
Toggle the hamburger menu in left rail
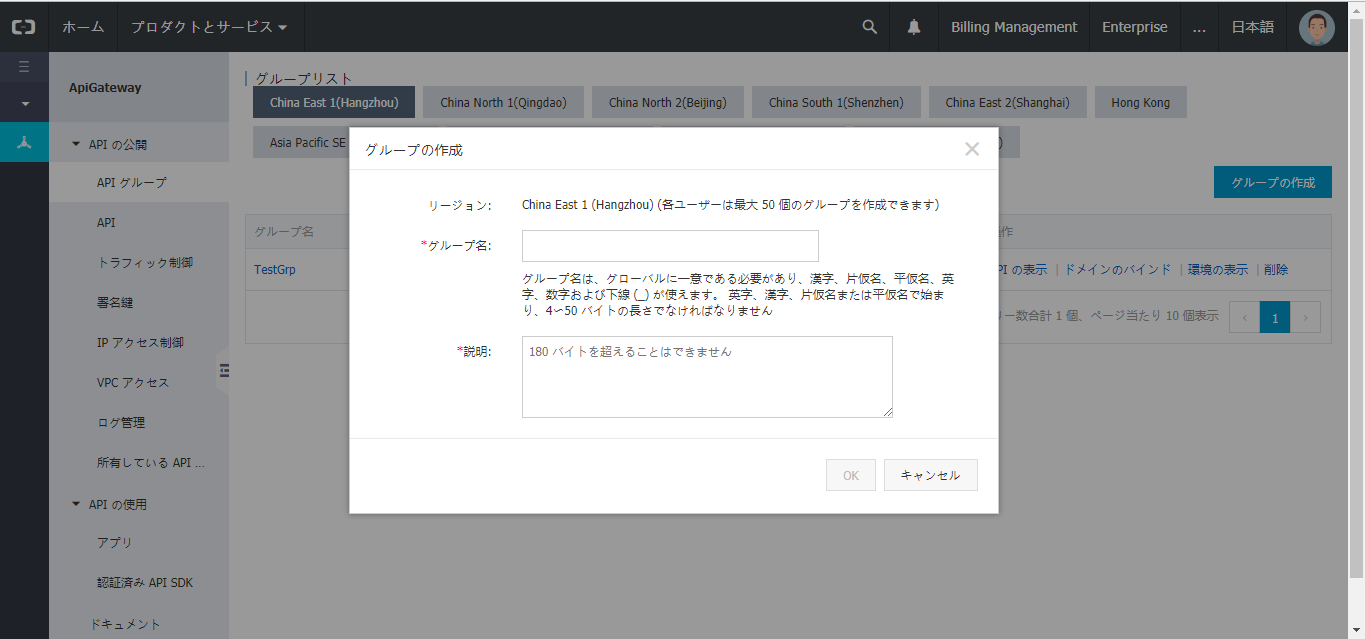[24, 67]
